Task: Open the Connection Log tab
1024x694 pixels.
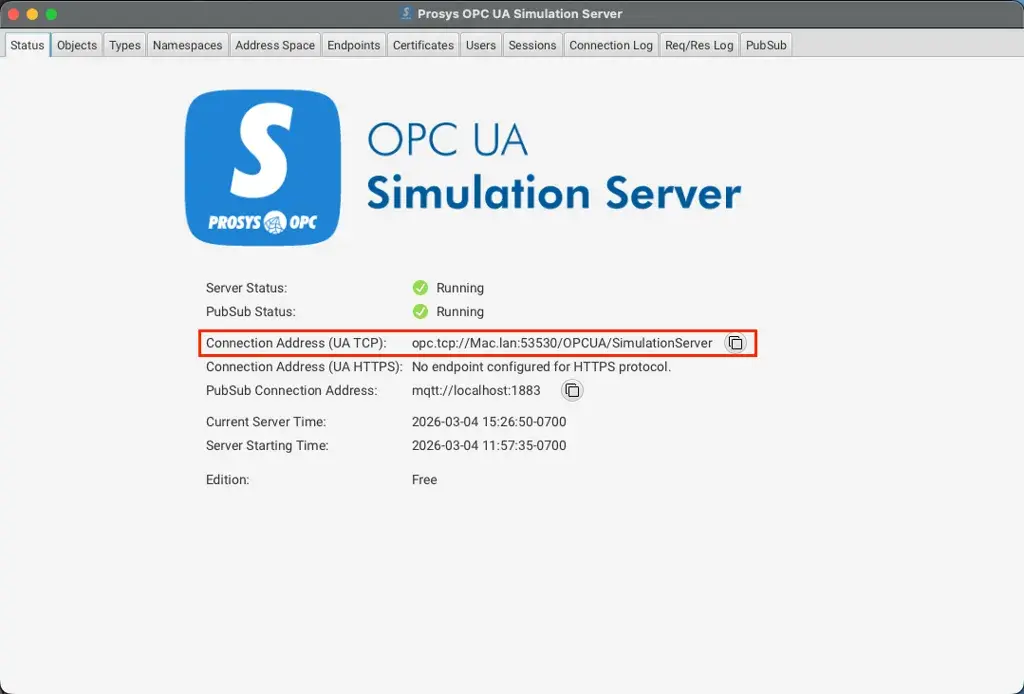Action: pos(611,45)
